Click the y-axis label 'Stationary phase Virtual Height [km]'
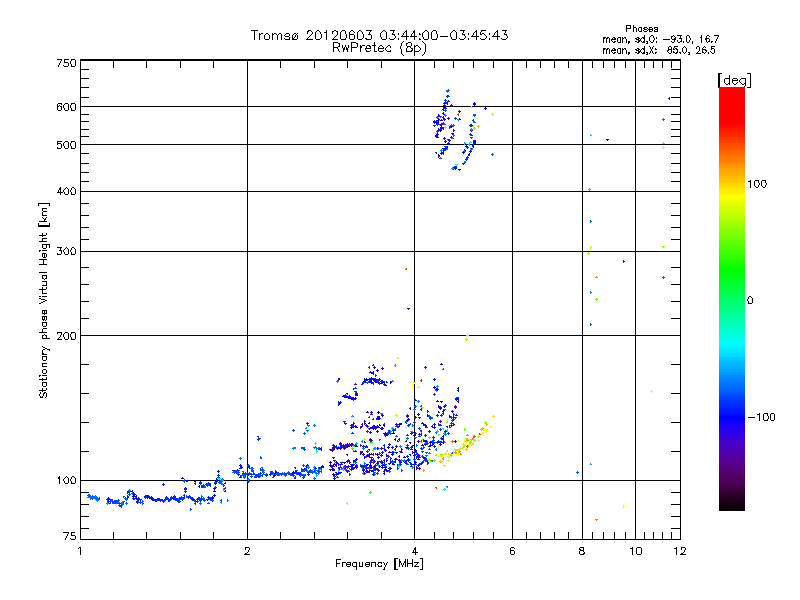800x600 pixels. click(44, 300)
